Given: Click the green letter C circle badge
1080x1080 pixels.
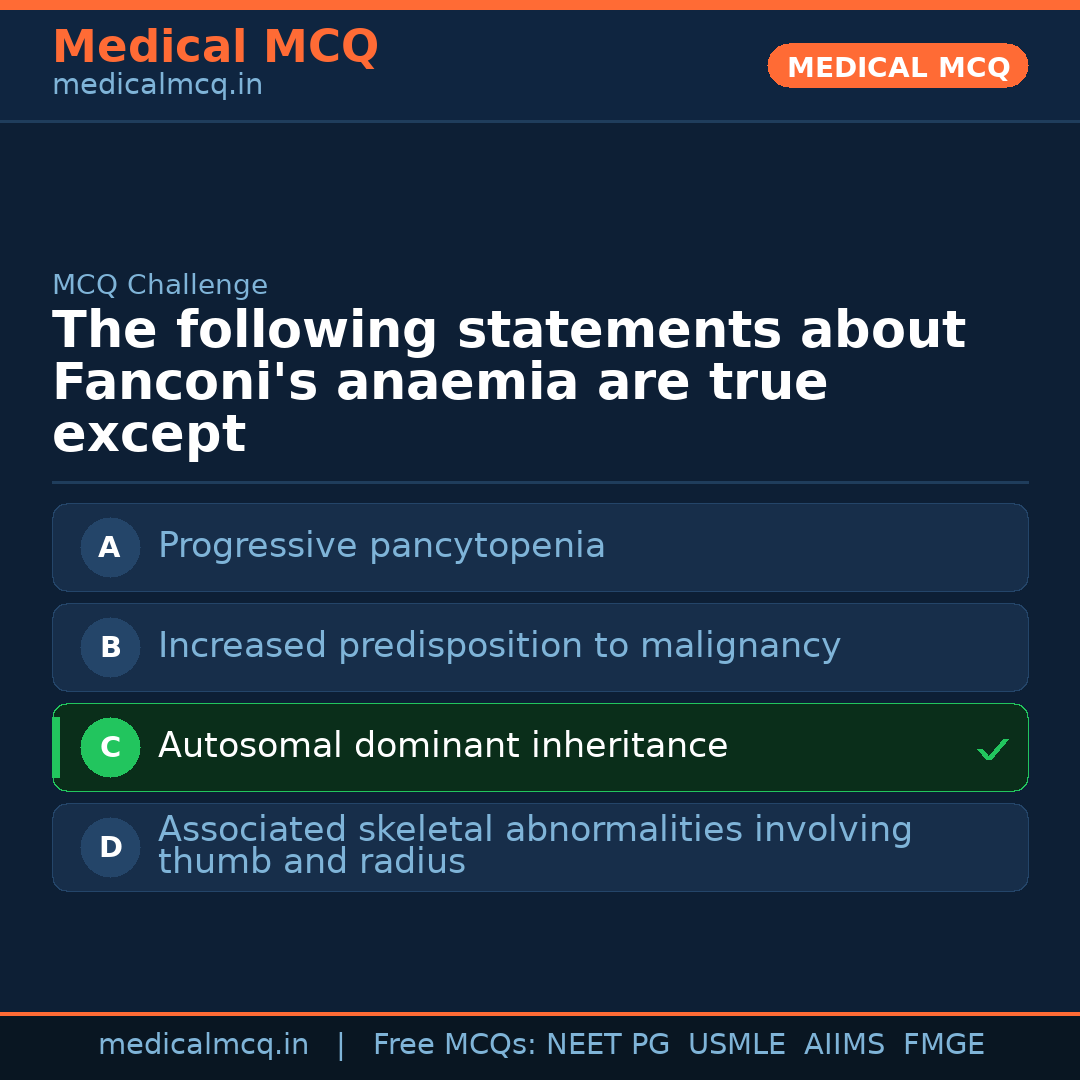Looking at the screenshot, I should pos(110,747).
